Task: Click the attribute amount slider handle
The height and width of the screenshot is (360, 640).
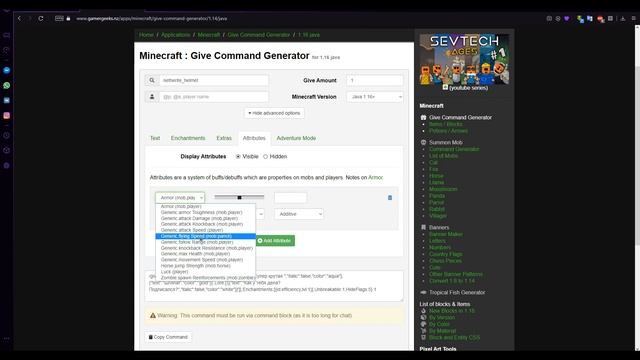Action: (240, 197)
